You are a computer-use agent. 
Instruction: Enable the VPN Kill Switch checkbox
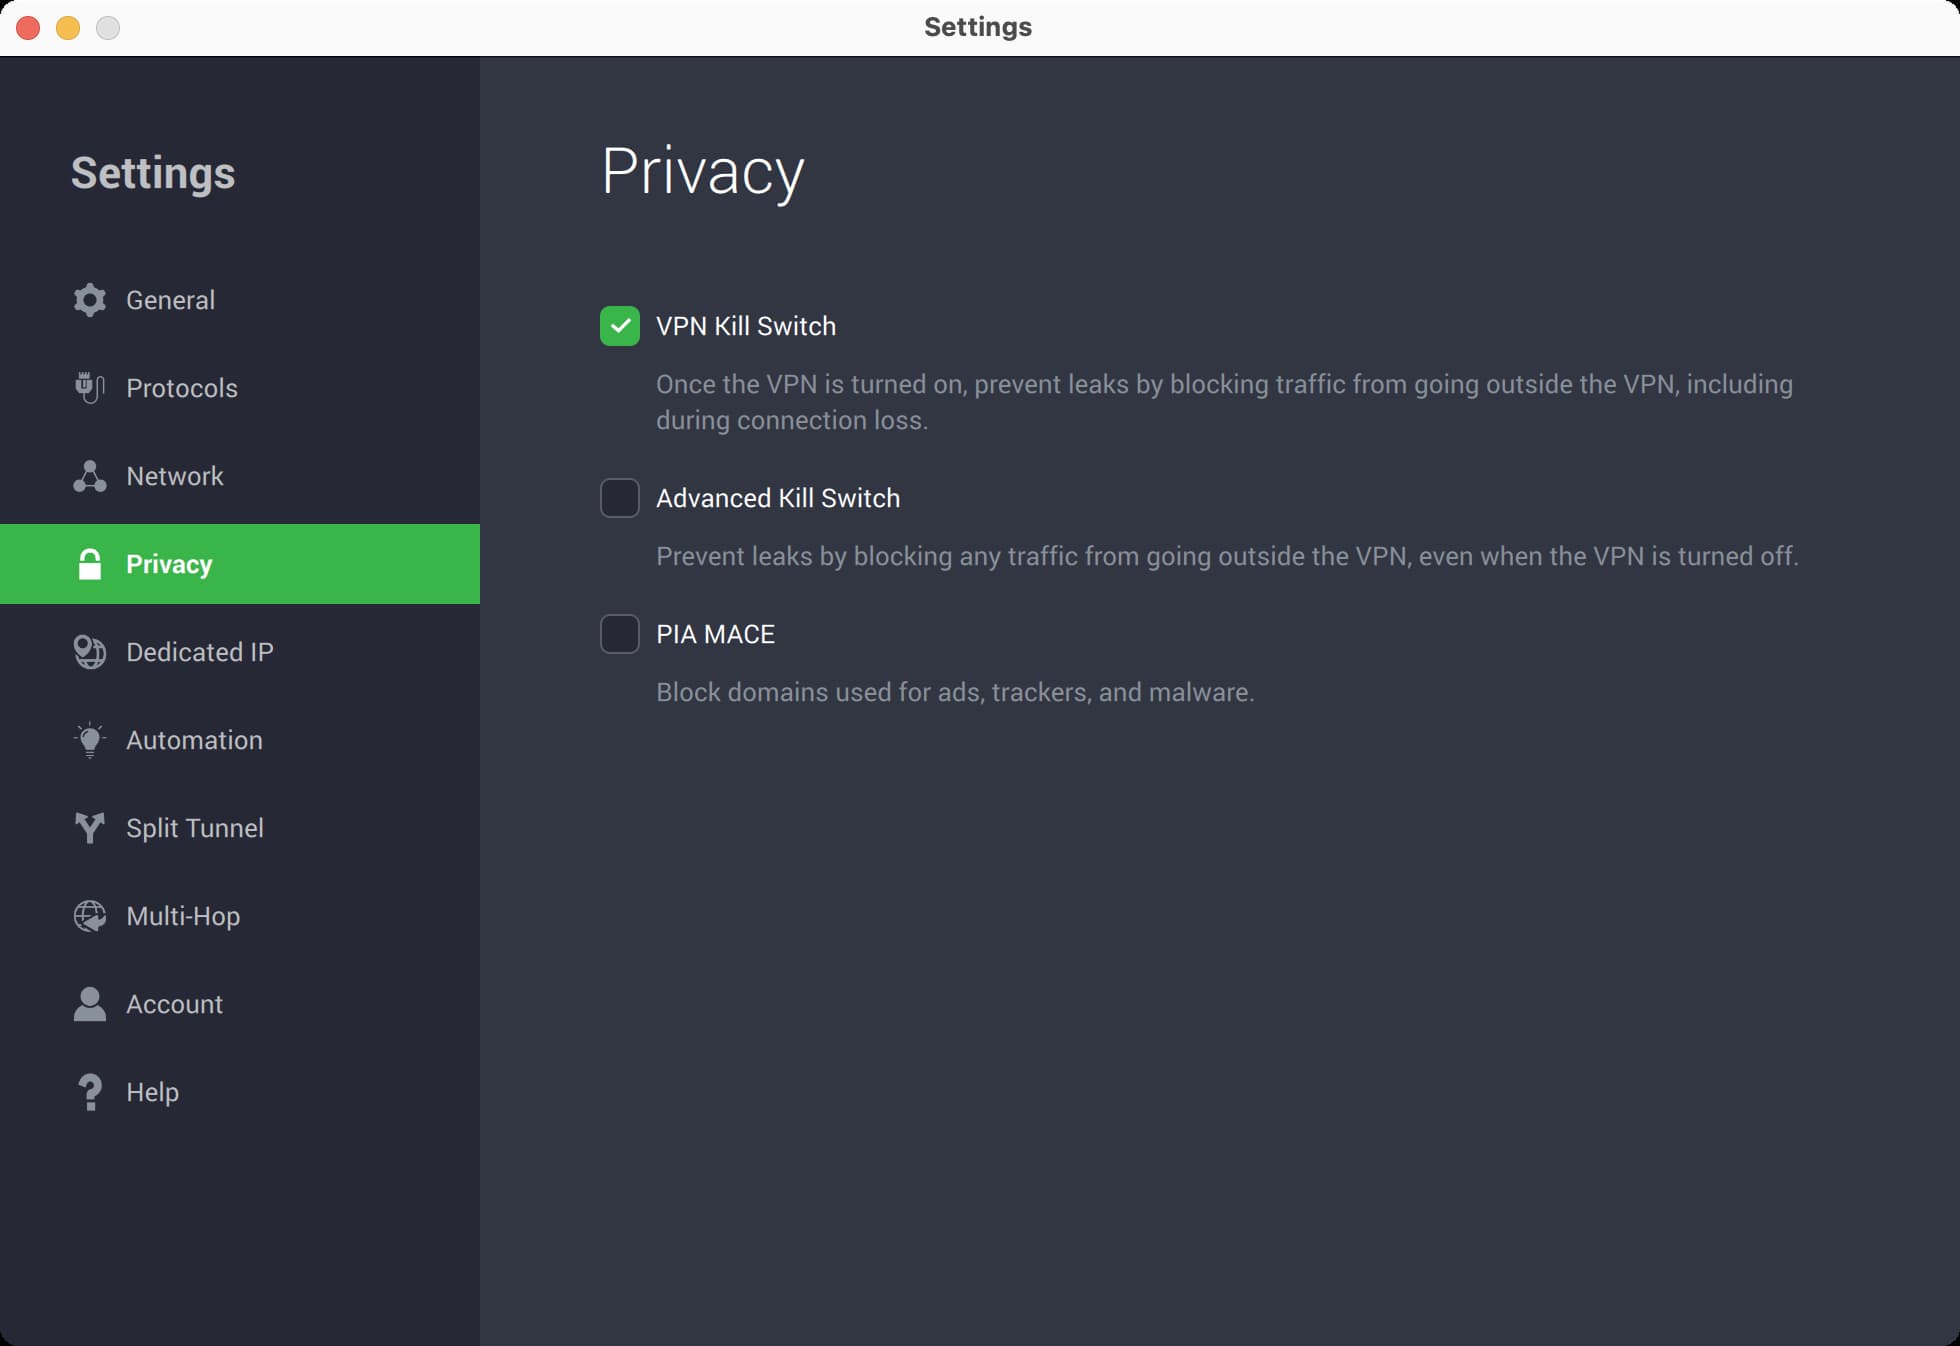pyautogui.click(x=618, y=325)
